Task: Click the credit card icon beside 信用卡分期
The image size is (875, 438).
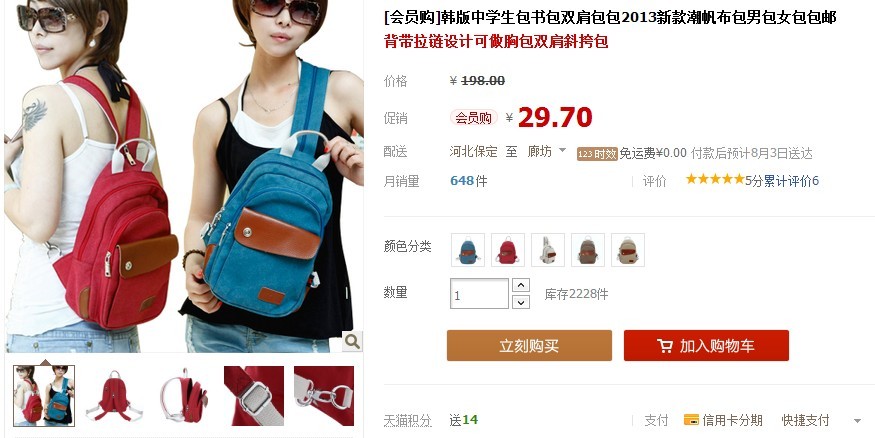Action: (x=691, y=420)
